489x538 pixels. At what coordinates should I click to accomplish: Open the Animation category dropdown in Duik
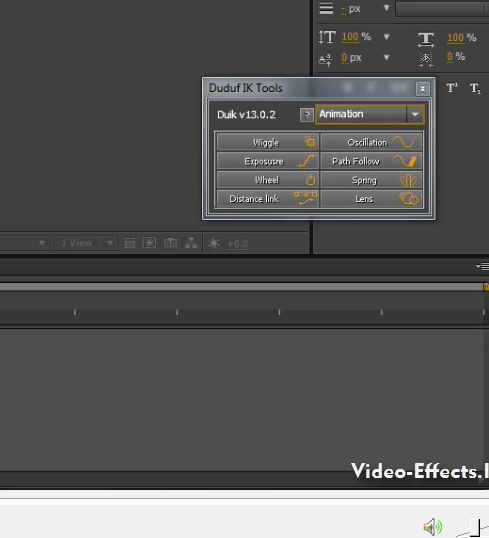click(370, 114)
